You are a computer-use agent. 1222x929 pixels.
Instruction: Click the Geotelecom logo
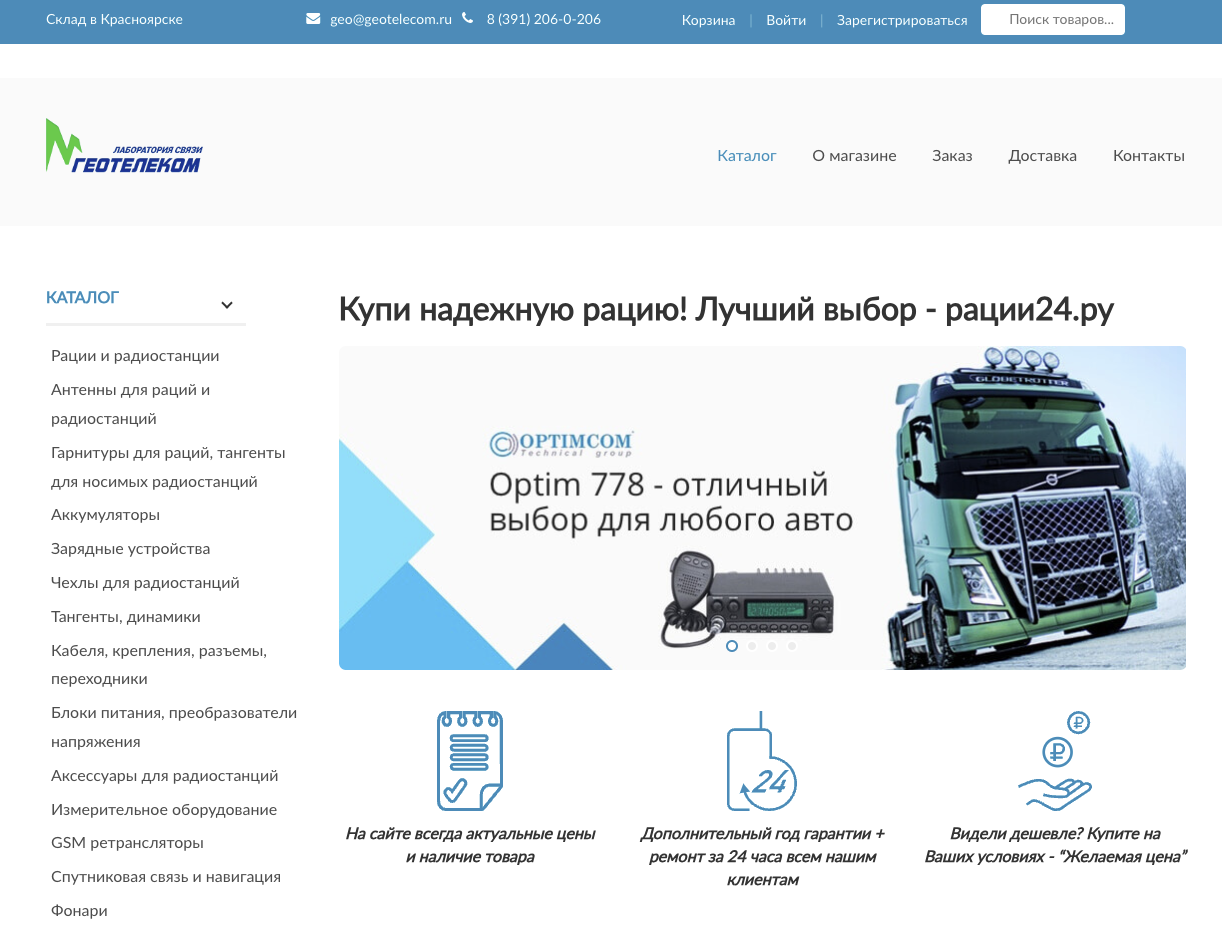(124, 146)
